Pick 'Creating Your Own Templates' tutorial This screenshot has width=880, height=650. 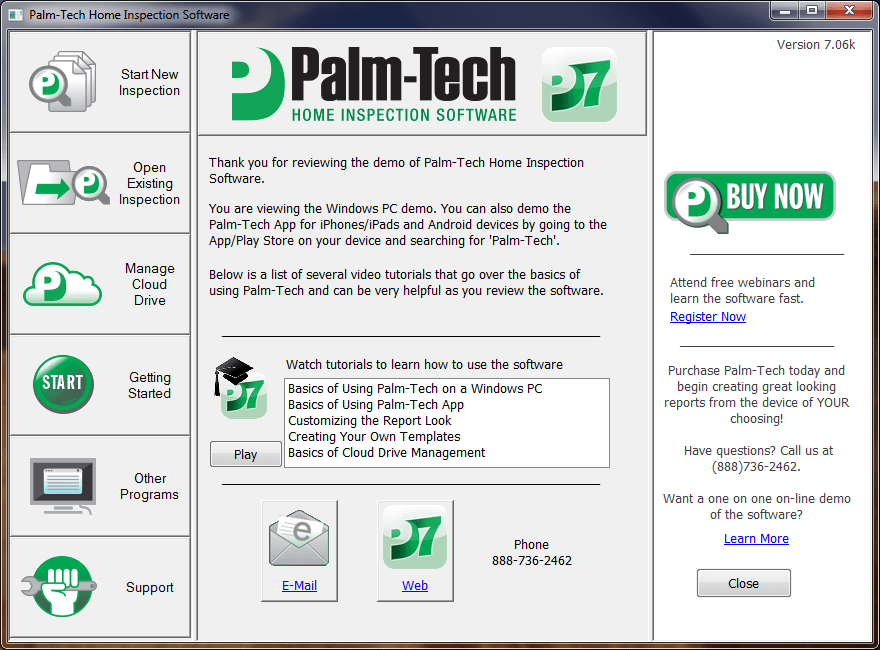374,437
